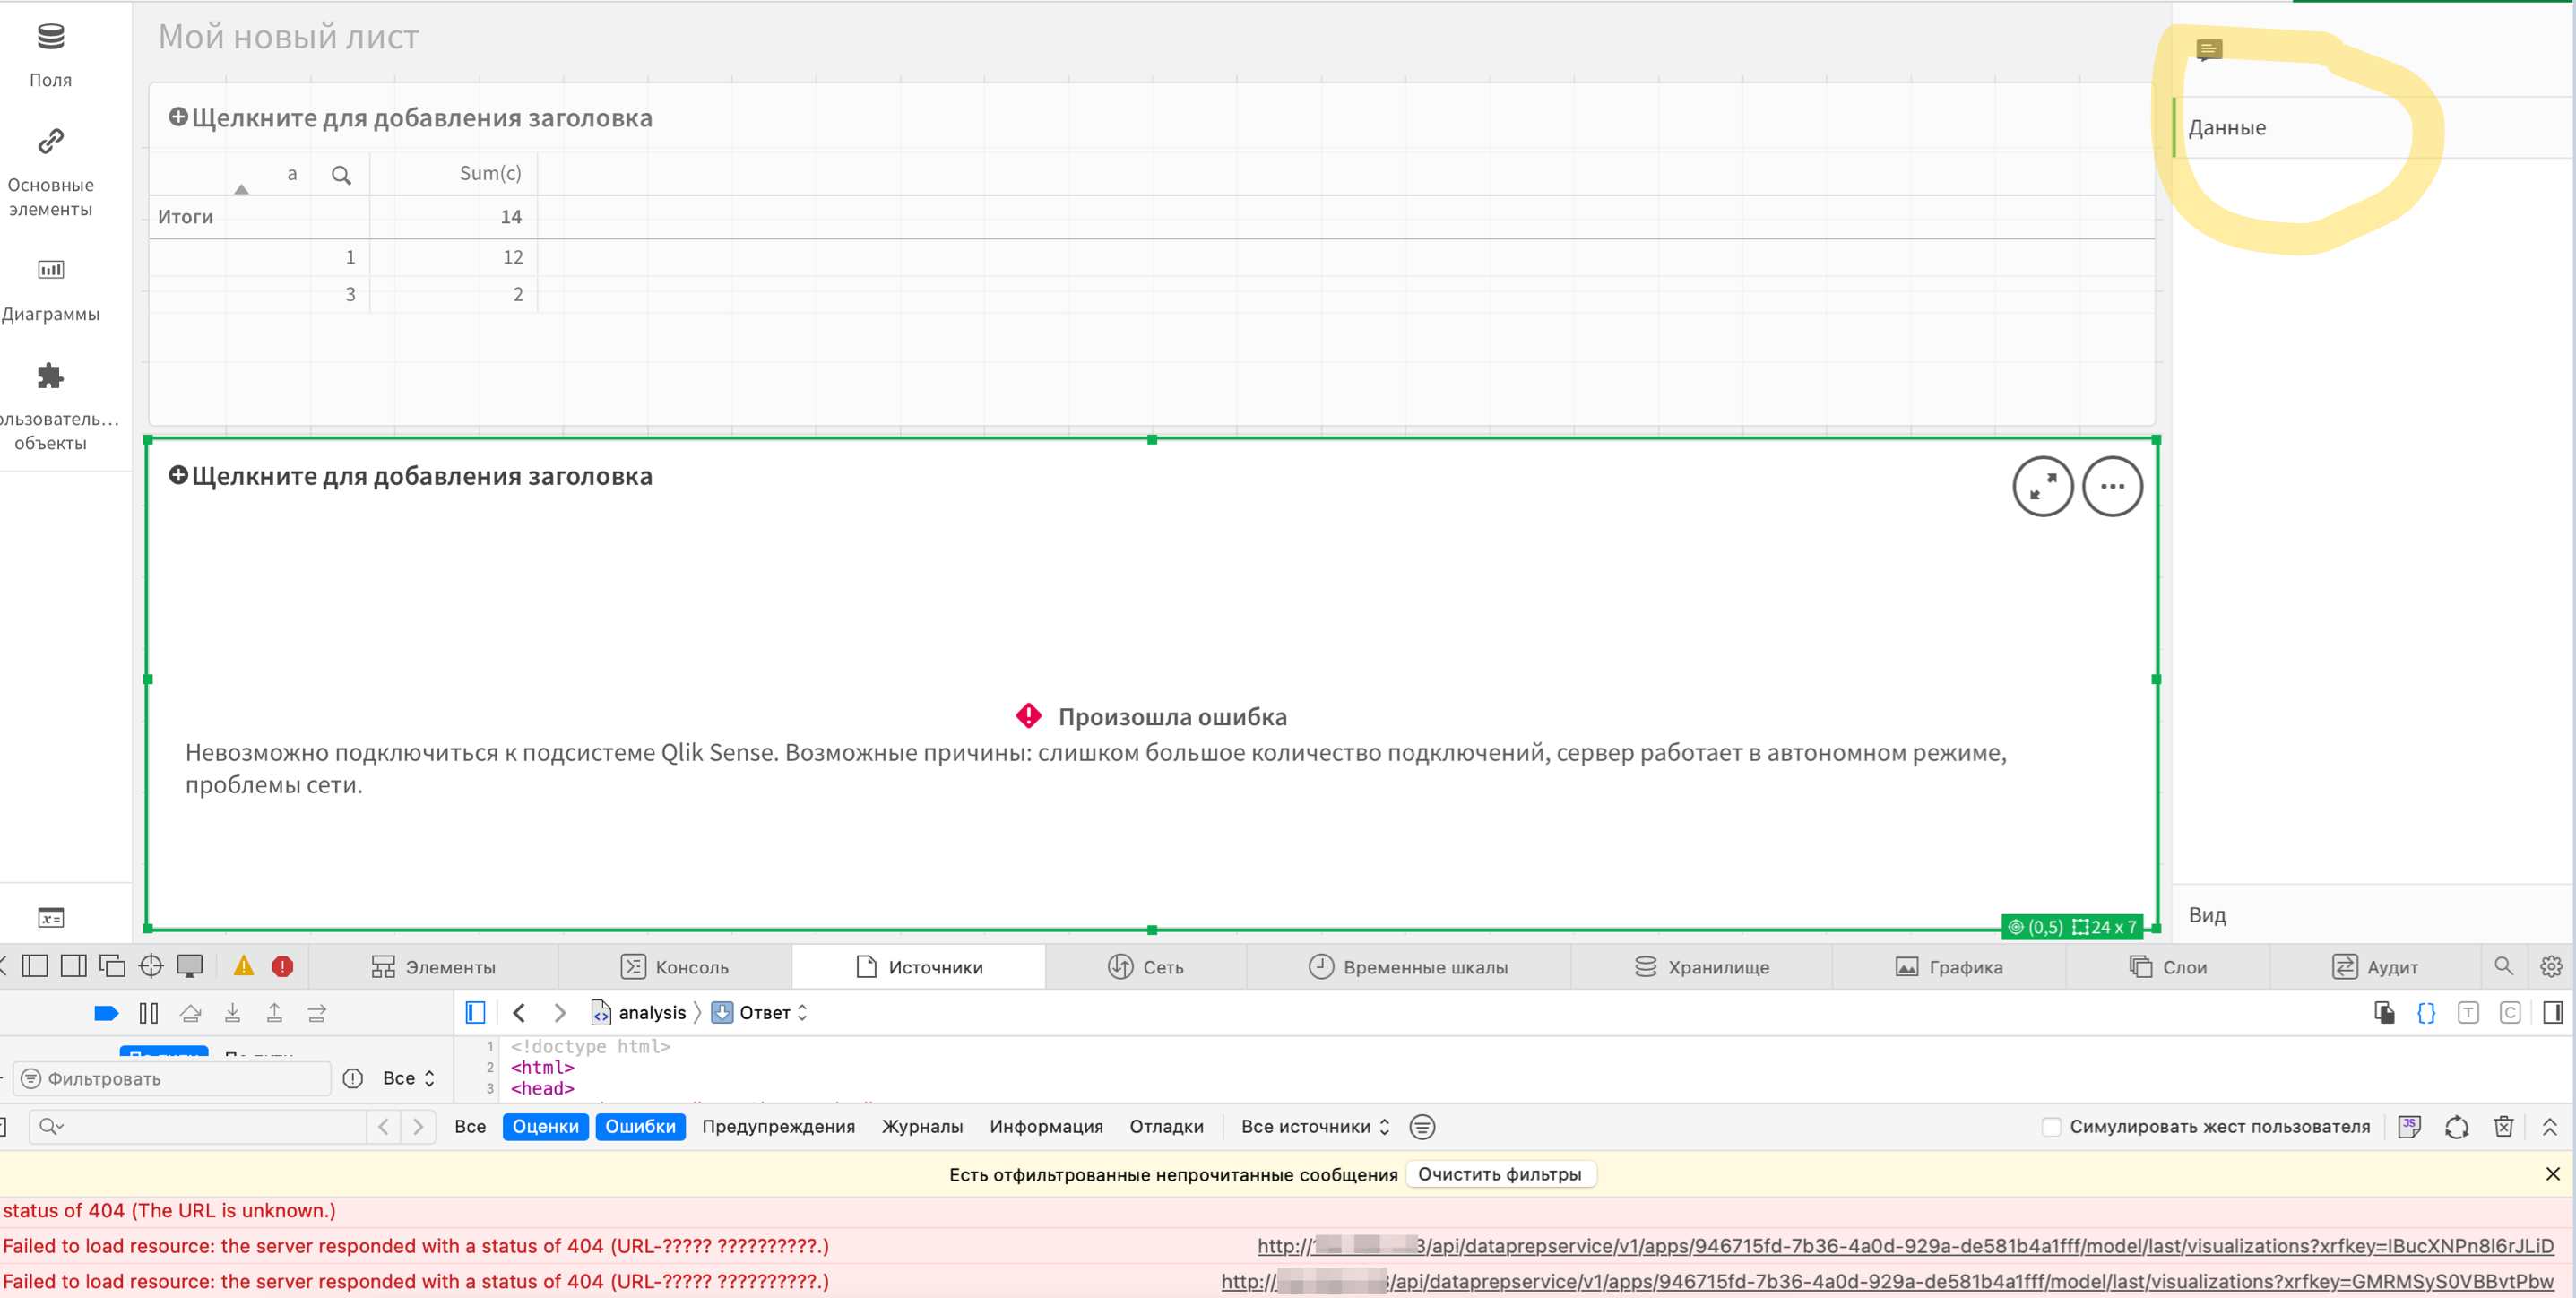Click Очистить фильтры button
This screenshot has height=1298, width=2576.
point(1500,1174)
